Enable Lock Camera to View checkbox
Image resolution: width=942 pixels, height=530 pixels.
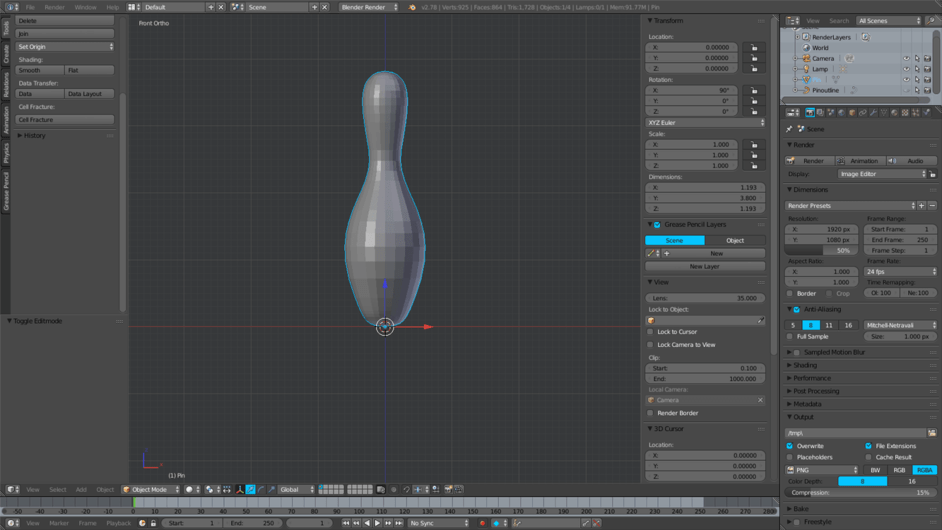pos(650,345)
